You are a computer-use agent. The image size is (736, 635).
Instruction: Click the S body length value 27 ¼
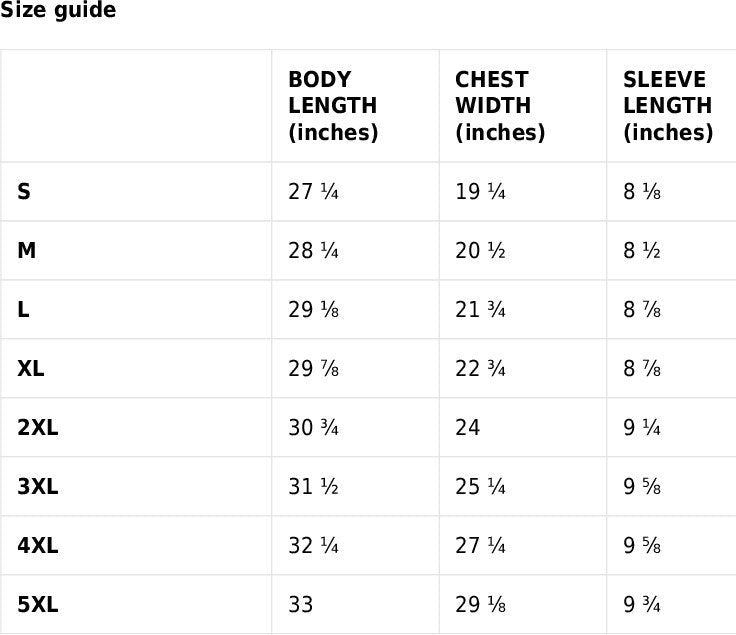click(x=313, y=192)
